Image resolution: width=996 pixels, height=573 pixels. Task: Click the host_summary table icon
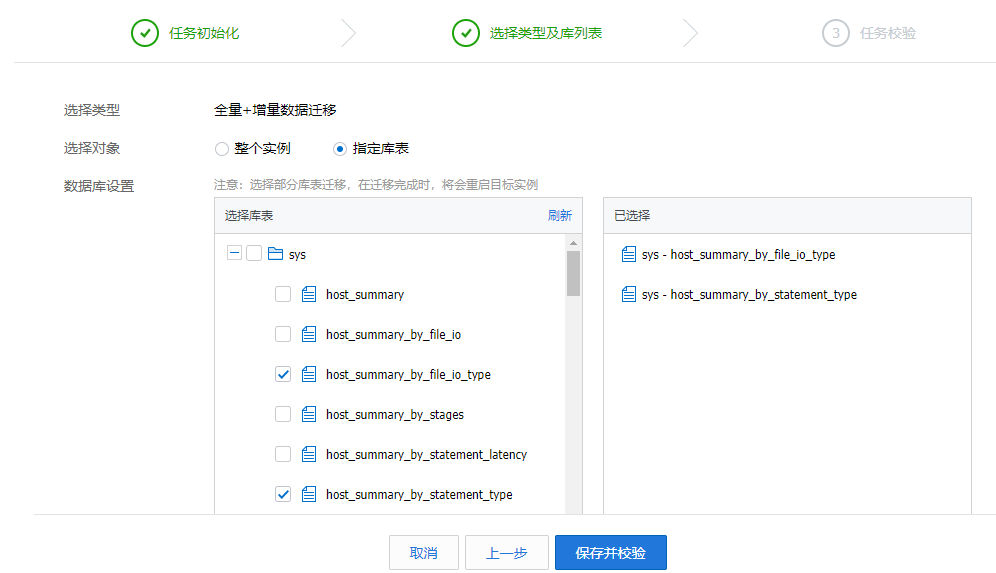pos(309,294)
